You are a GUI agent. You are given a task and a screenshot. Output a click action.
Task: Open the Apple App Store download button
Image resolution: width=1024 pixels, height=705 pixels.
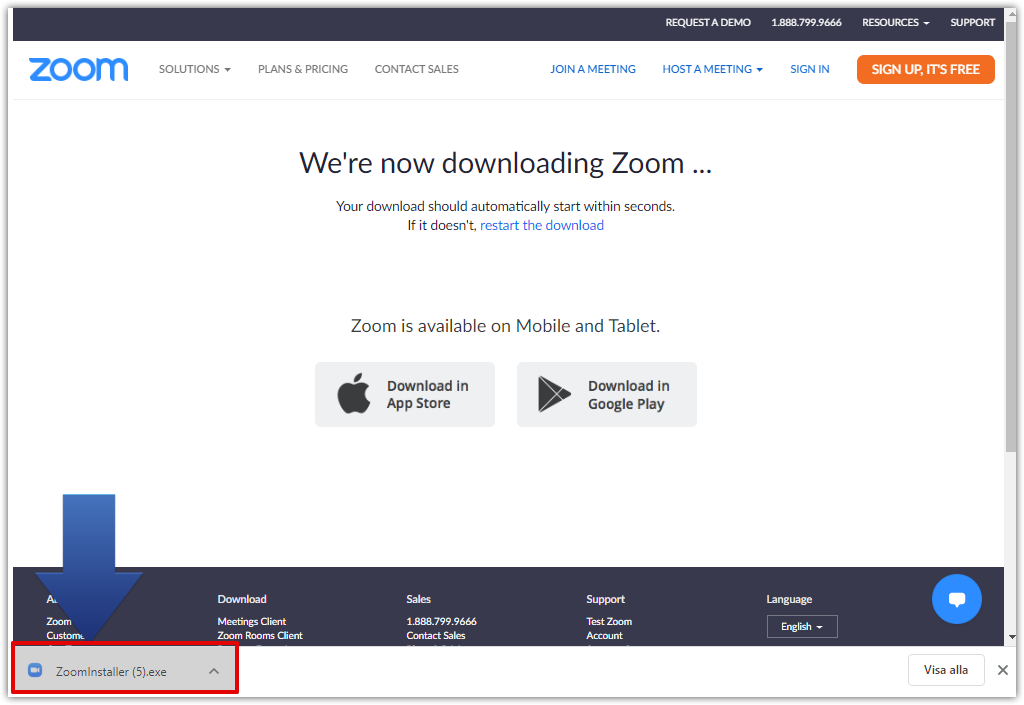click(x=405, y=394)
